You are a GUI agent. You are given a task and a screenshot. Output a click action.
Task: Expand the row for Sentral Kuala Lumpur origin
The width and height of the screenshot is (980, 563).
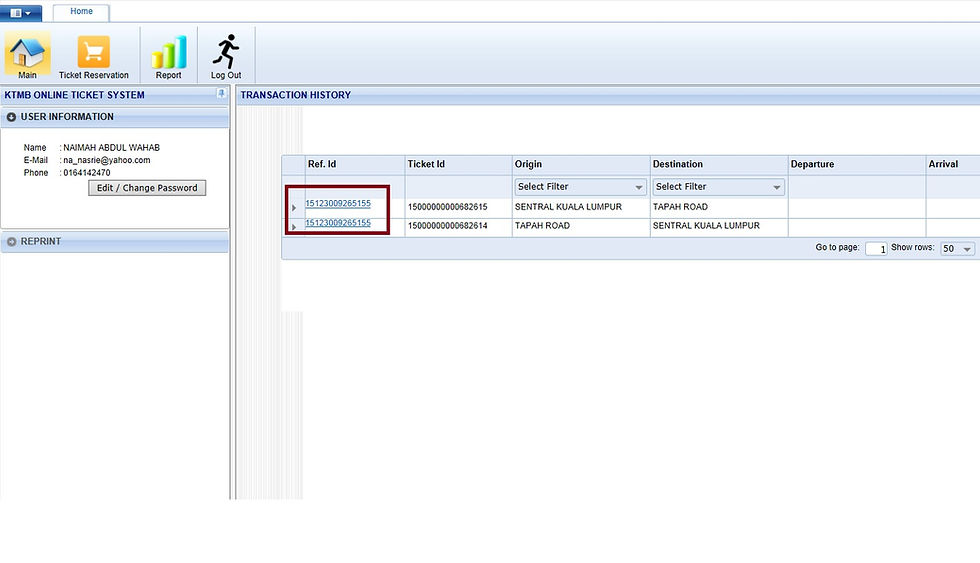[x=294, y=207]
